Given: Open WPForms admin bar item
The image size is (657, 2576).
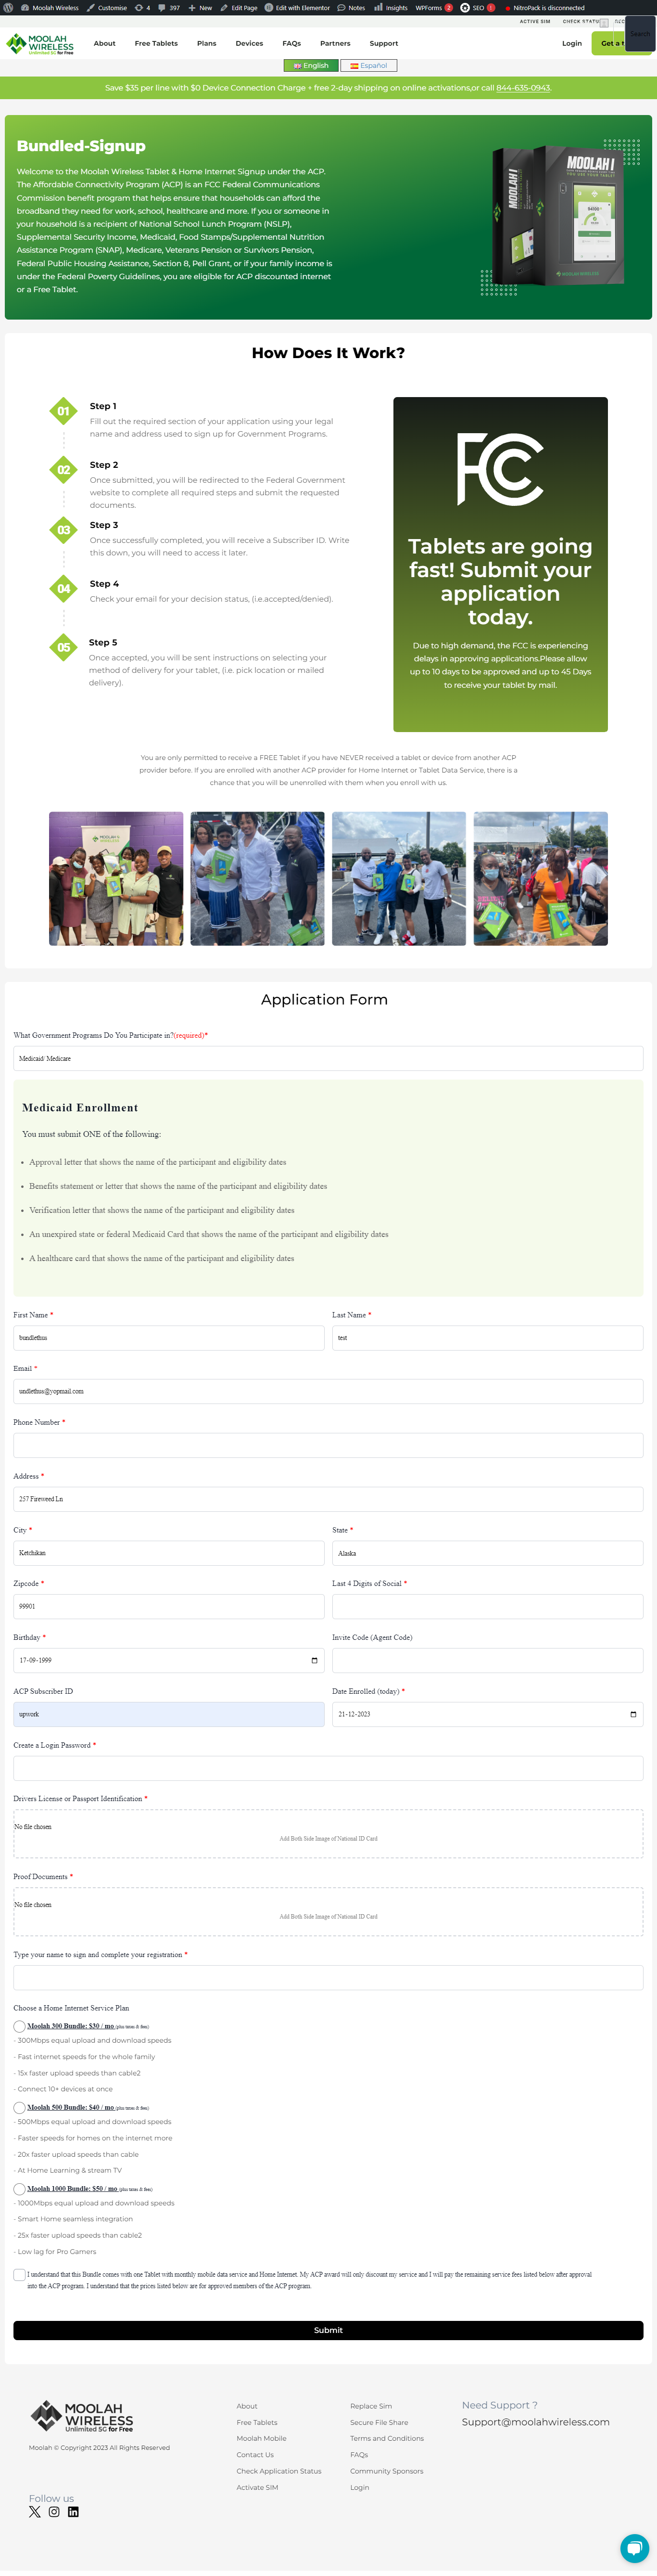Looking at the screenshot, I should coord(434,7).
